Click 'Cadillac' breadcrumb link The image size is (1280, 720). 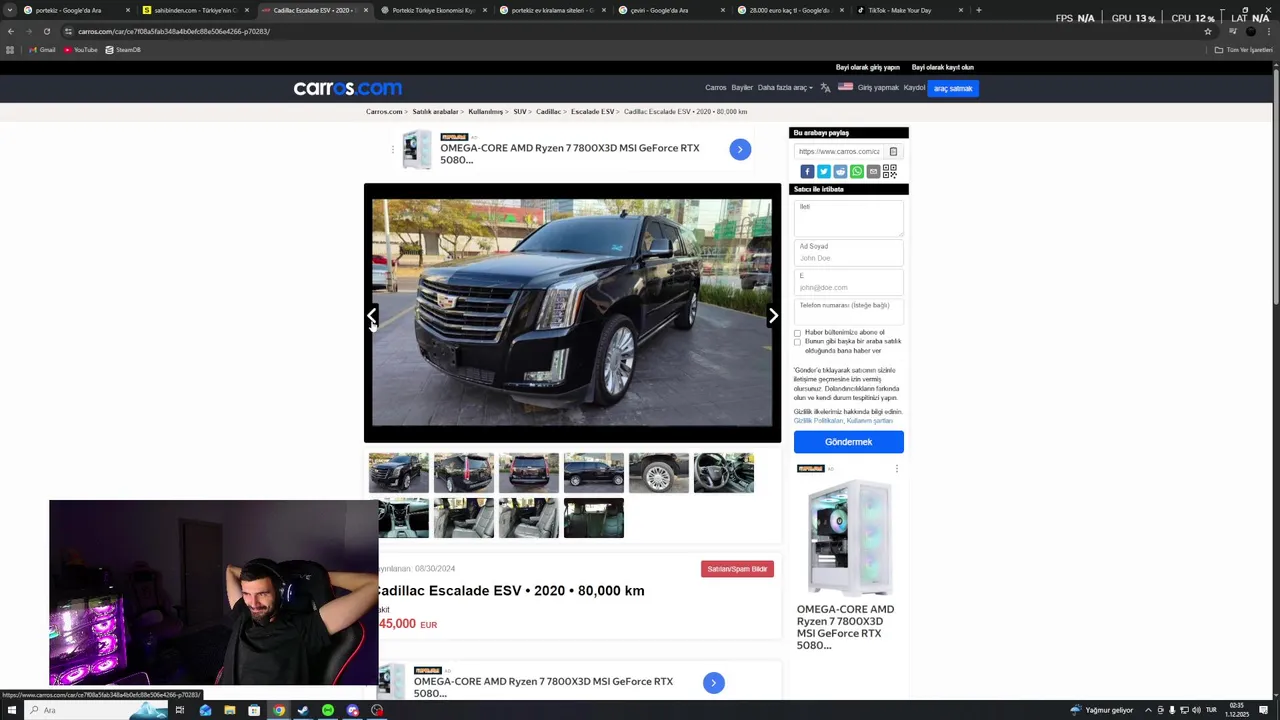pyautogui.click(x=548, y=112)
